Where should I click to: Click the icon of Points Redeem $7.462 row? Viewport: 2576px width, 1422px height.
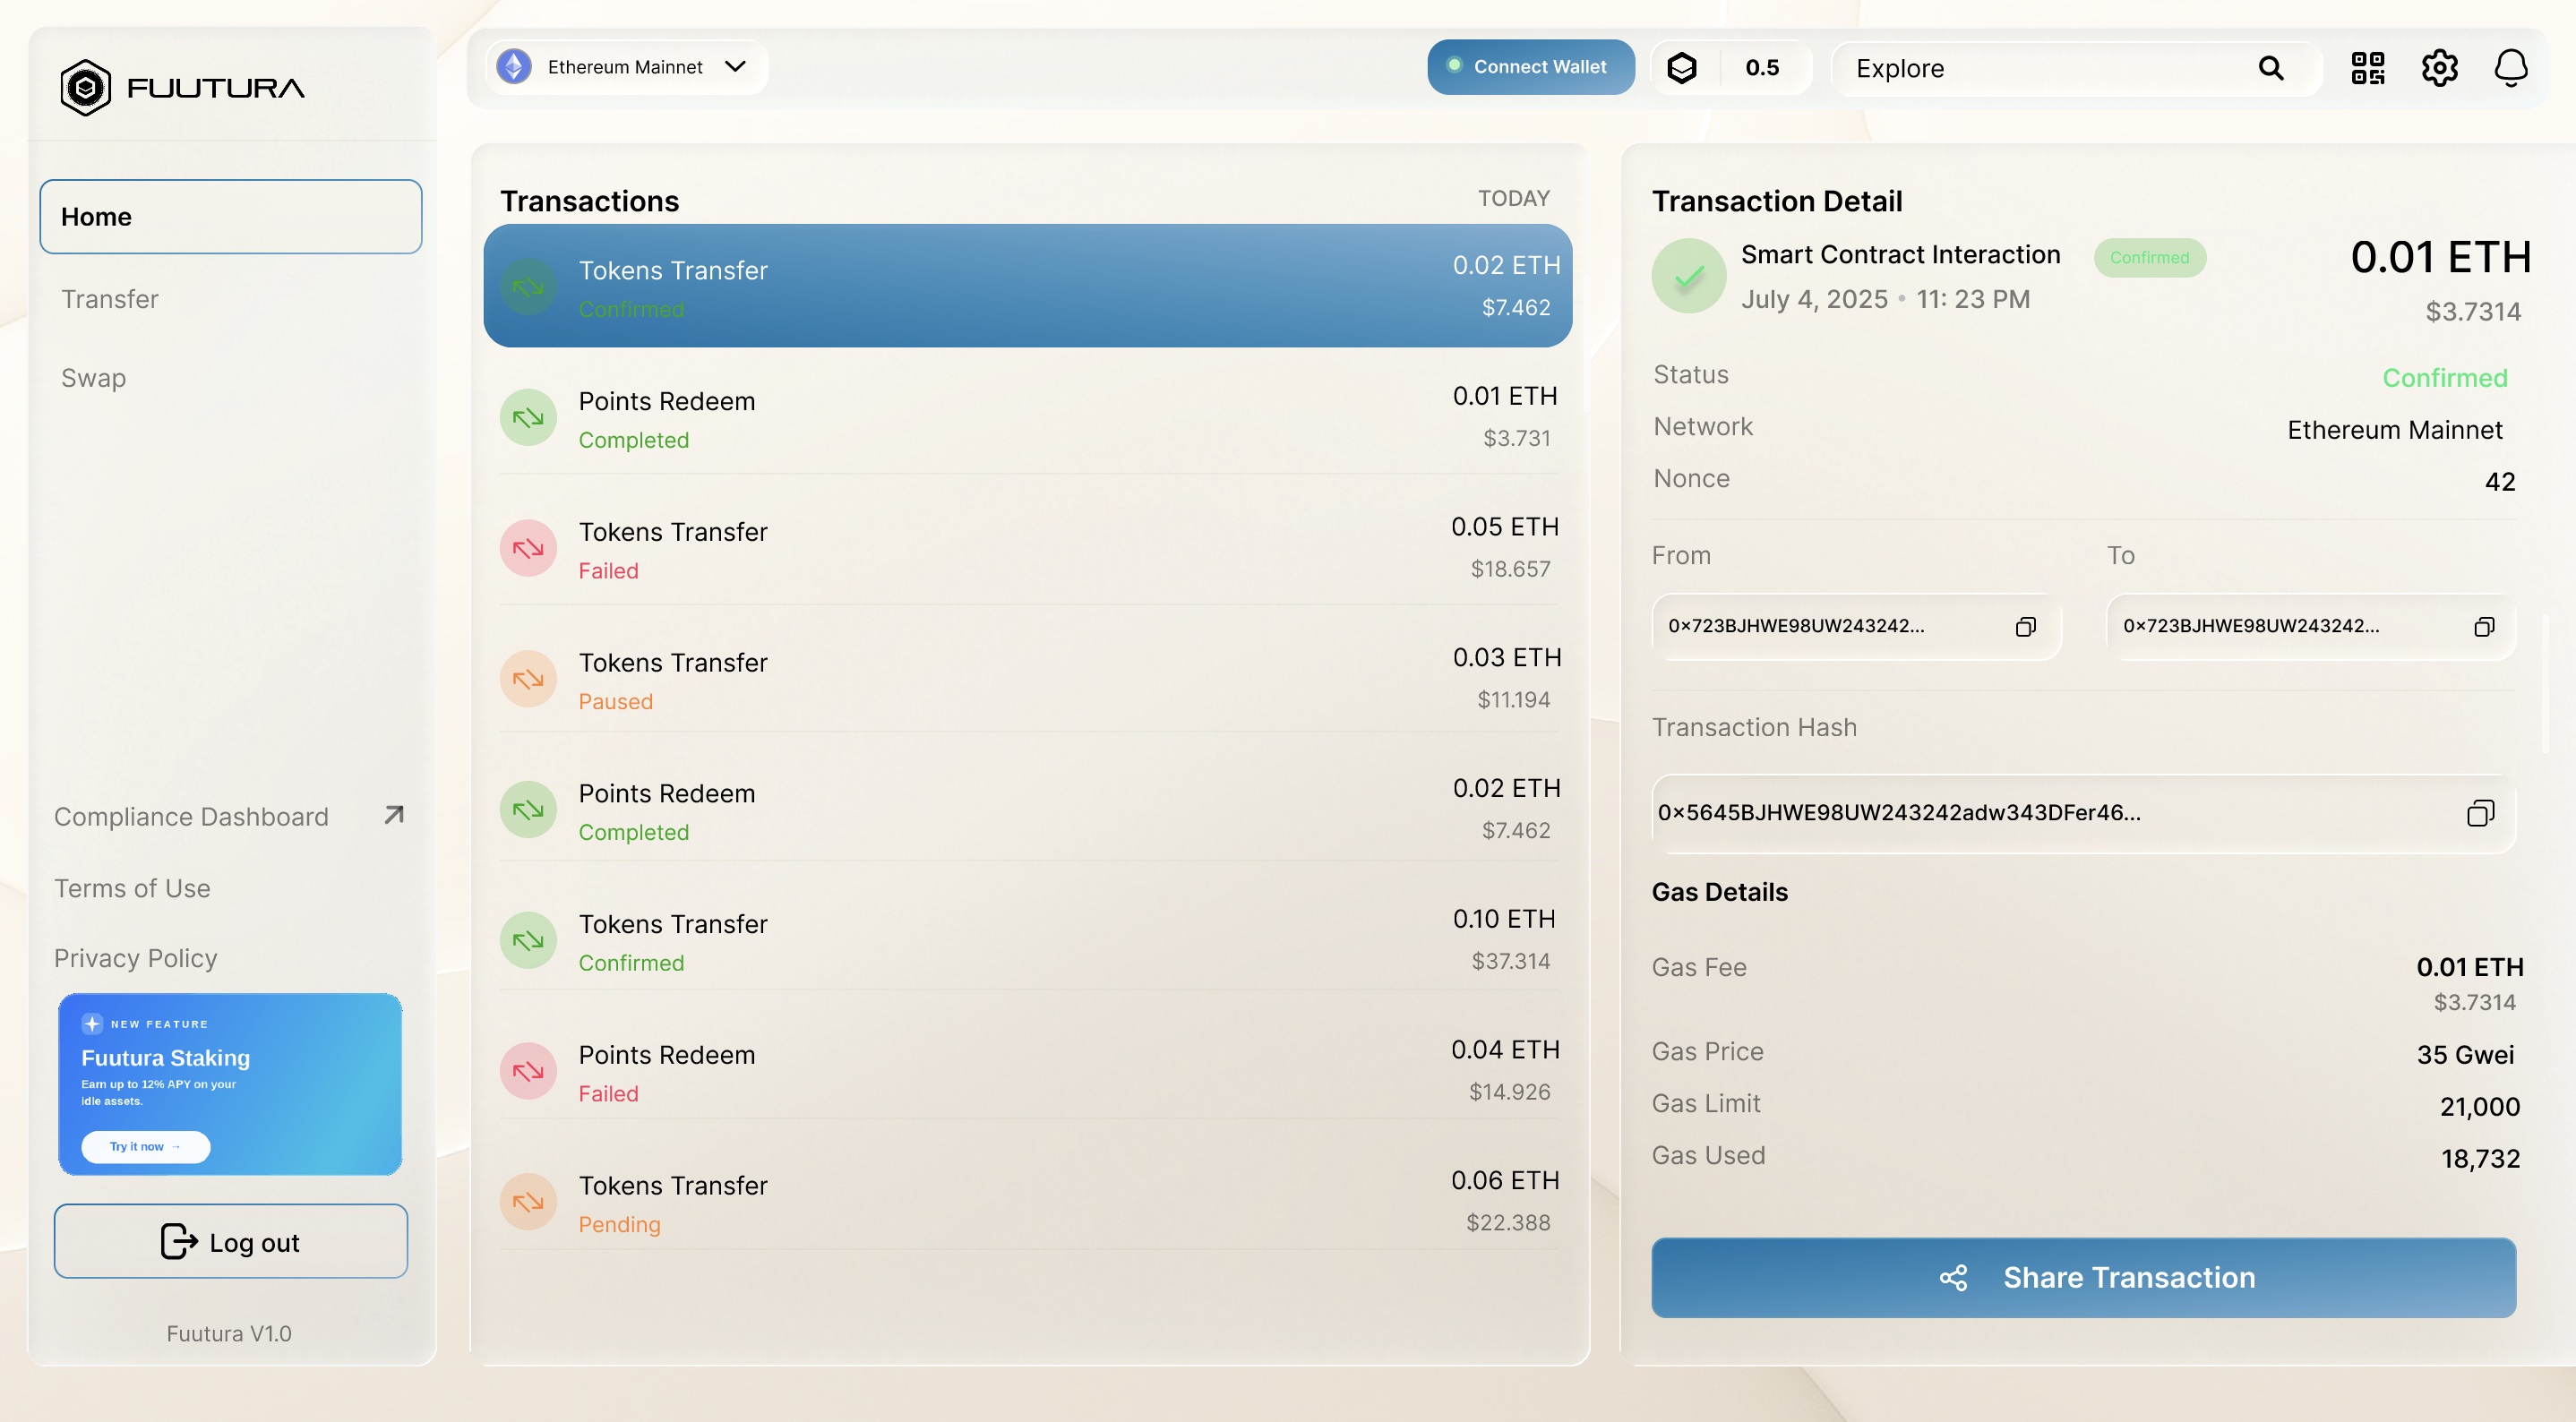[x=528, y=810]
